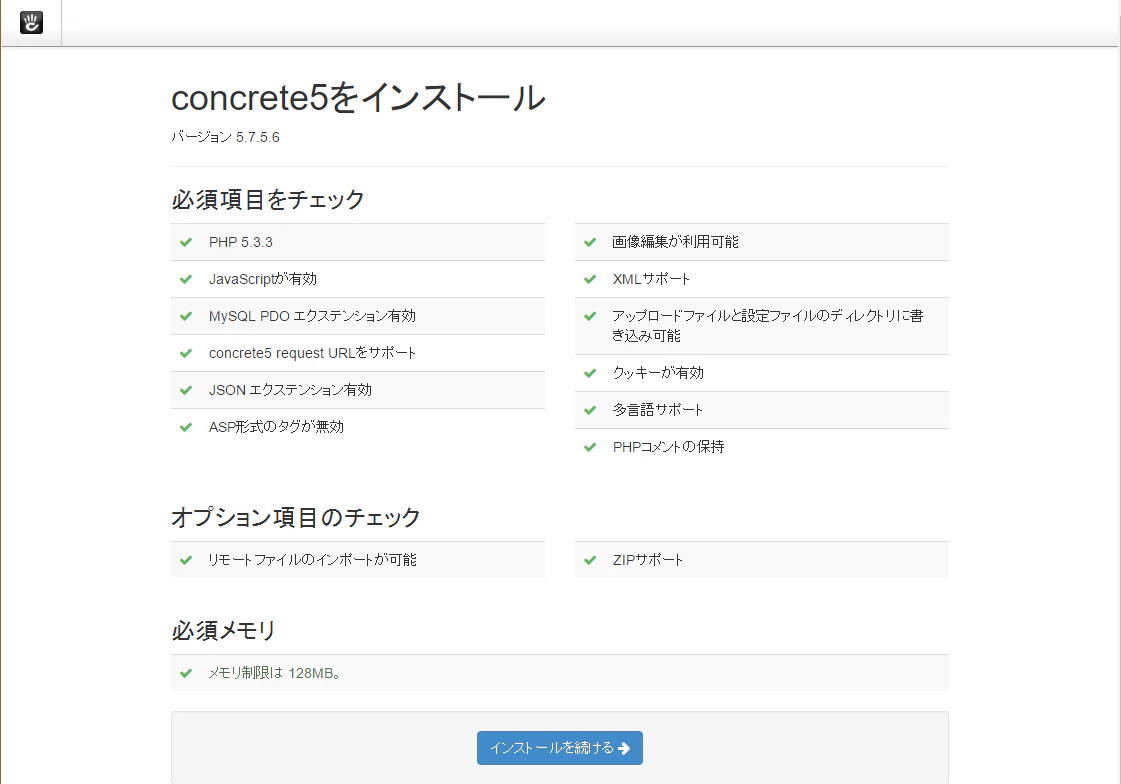This screenshot has height=784, width=1121.
Task: Click the check icon beside メモリ制限は 128MB
Action: coord(186,673)
